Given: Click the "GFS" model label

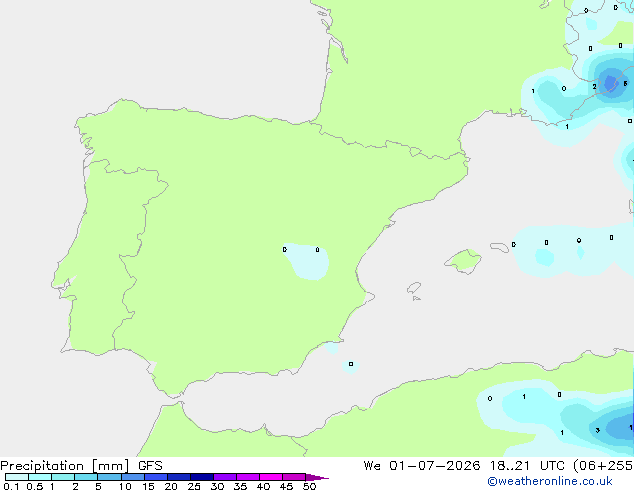Looking at the screenshot, I should 150,466.
